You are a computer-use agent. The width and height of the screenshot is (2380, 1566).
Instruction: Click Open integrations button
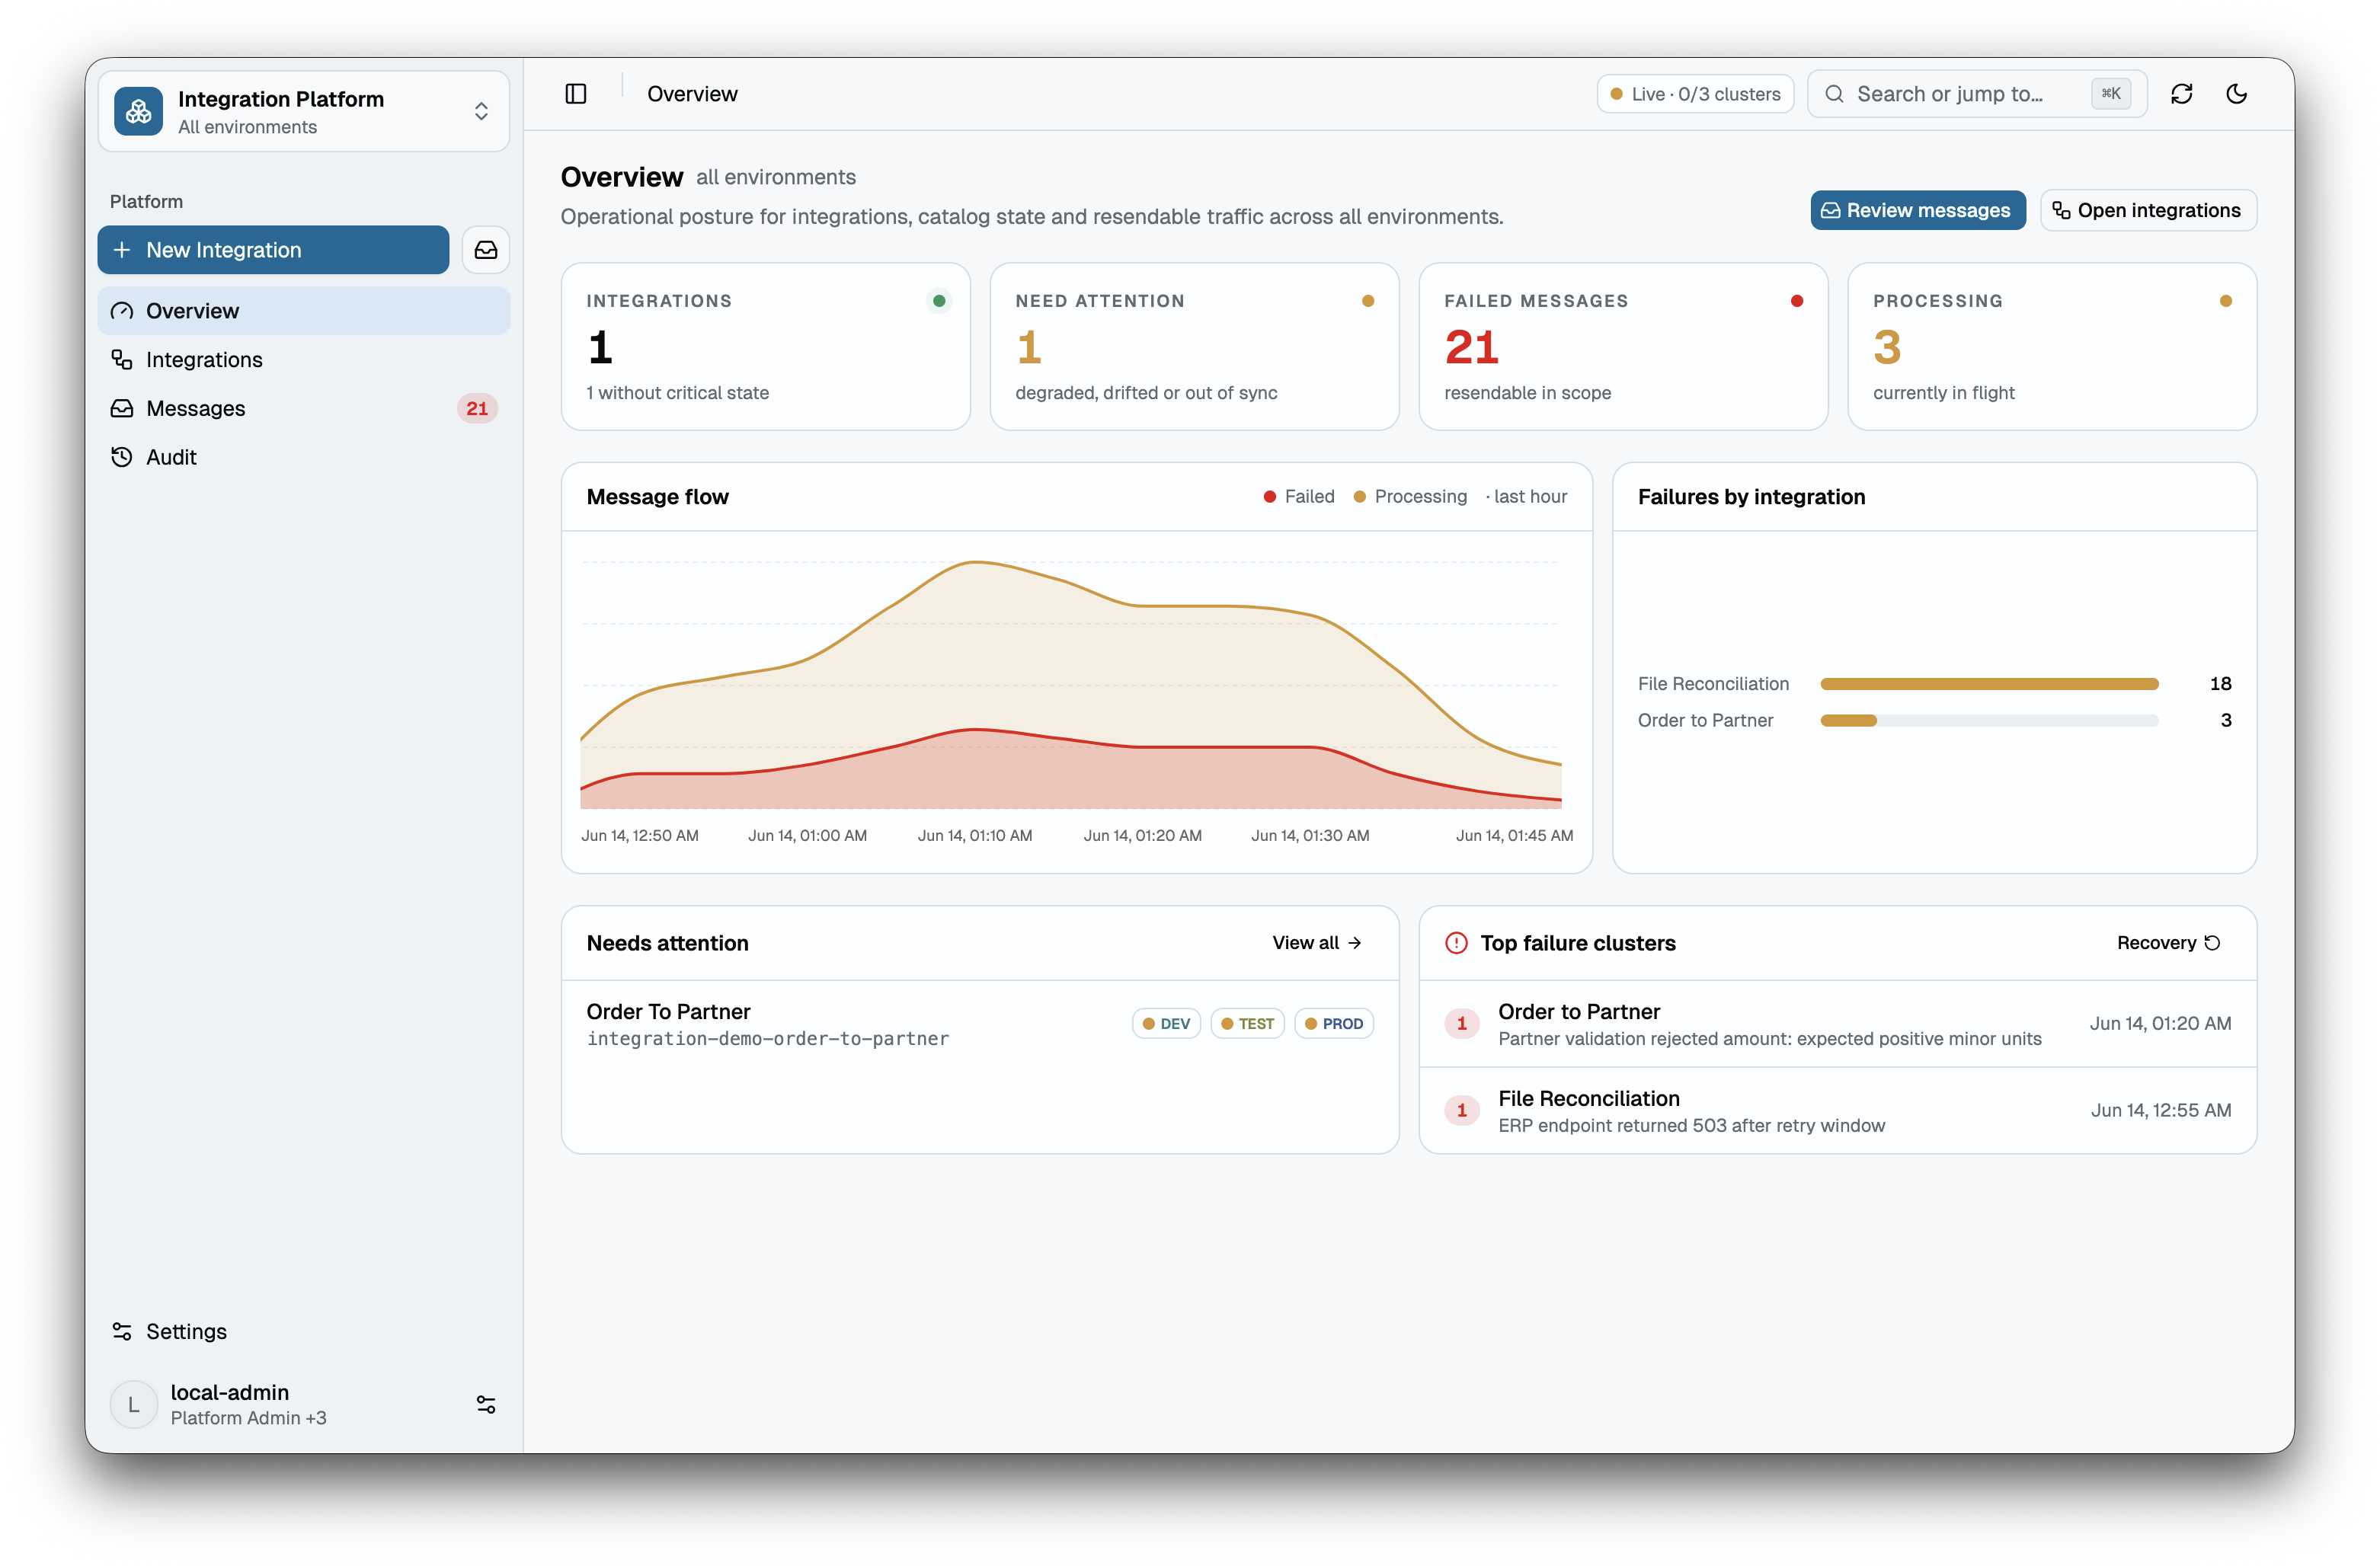pyautogui.click(x=2148, y=210)
